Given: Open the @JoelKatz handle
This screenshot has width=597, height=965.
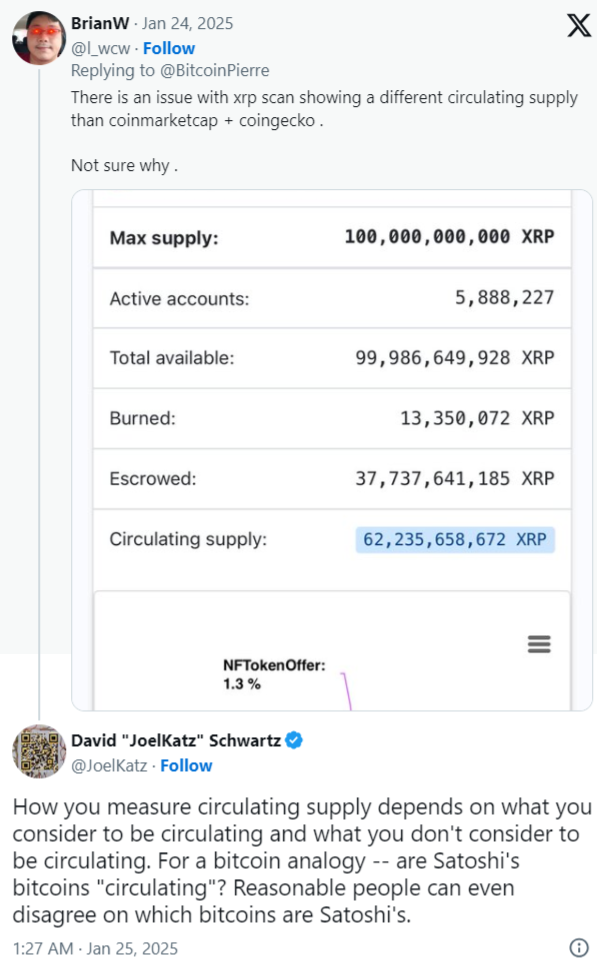Looking at the screenshot, I should coord(109,766).
